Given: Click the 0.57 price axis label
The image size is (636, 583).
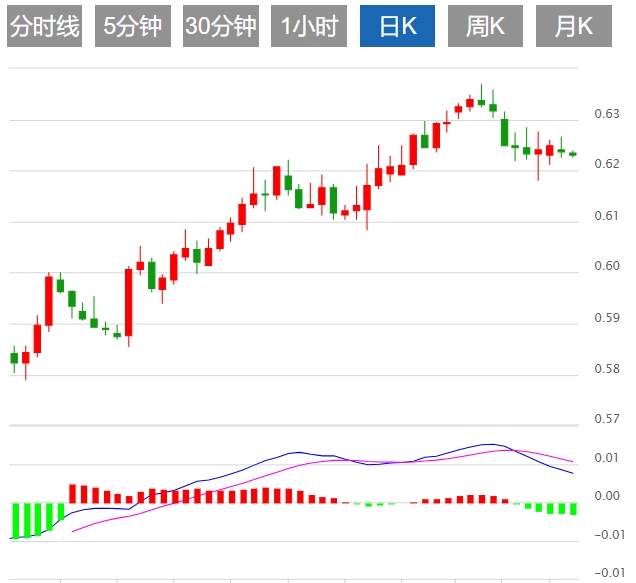Looking at the screenshot, I should tap(607, 419).
